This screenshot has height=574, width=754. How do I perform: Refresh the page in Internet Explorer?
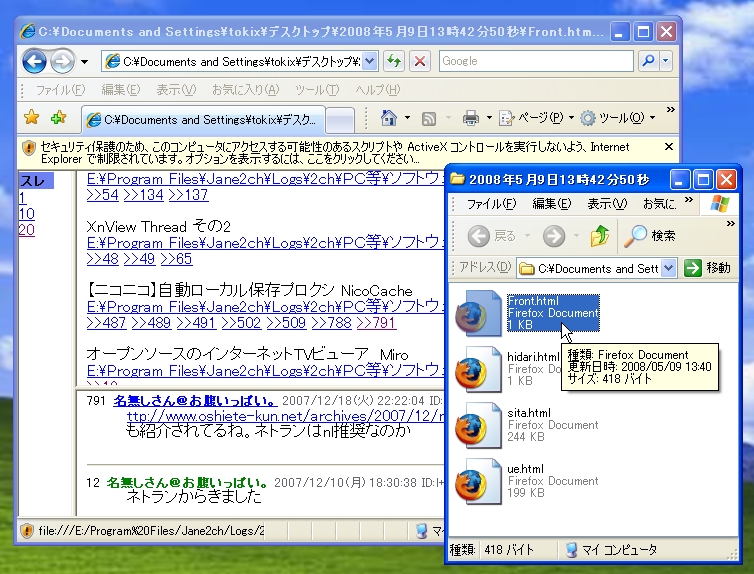pyautogui.click(x=394, y=61)
